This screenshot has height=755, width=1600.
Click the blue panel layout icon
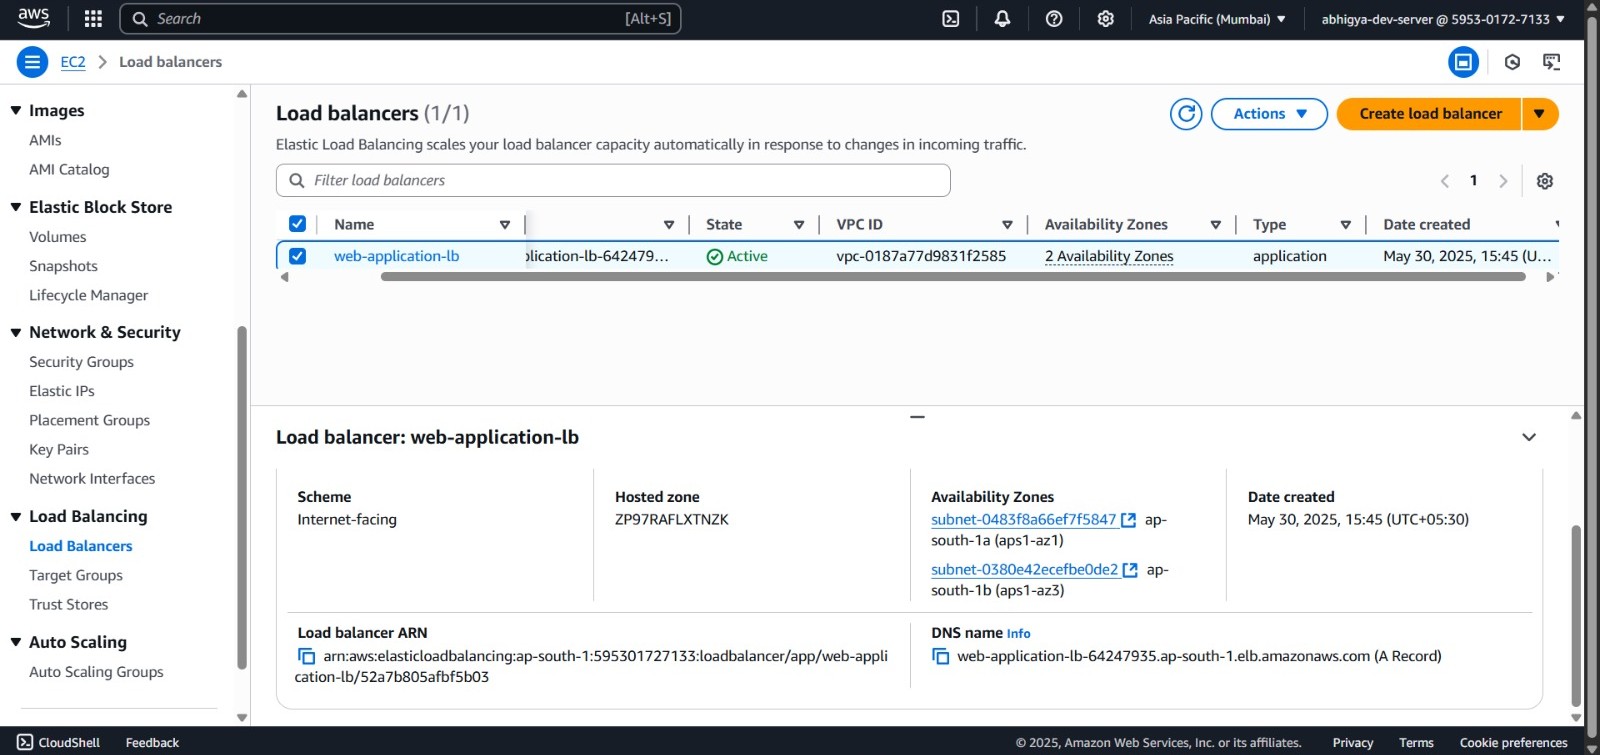[1463, 62]
